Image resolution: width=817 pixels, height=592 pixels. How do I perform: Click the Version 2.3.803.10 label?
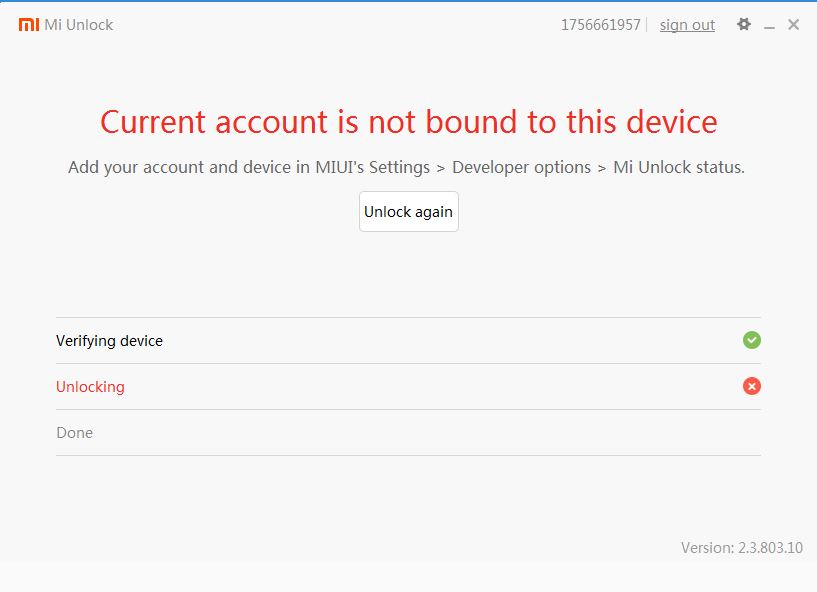click(x=741, y=548)
